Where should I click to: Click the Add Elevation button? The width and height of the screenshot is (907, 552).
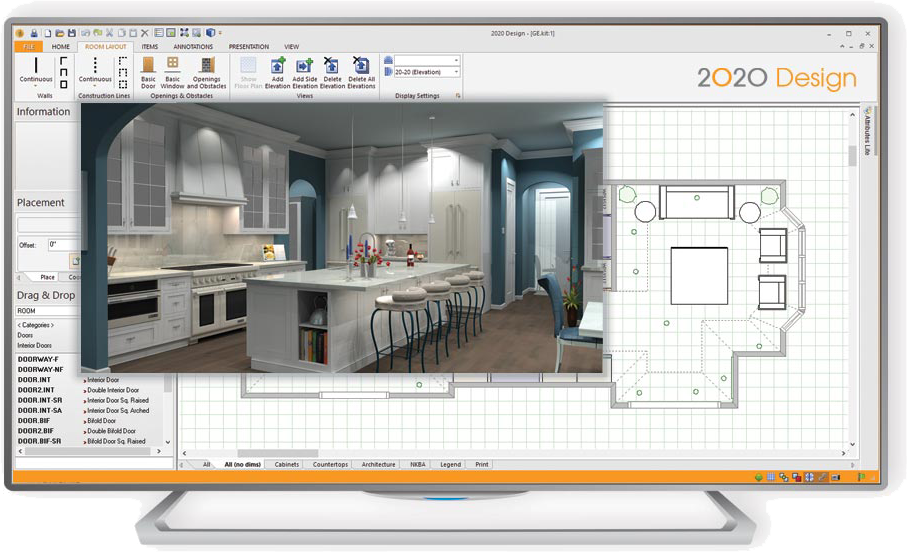coord(278,72)
